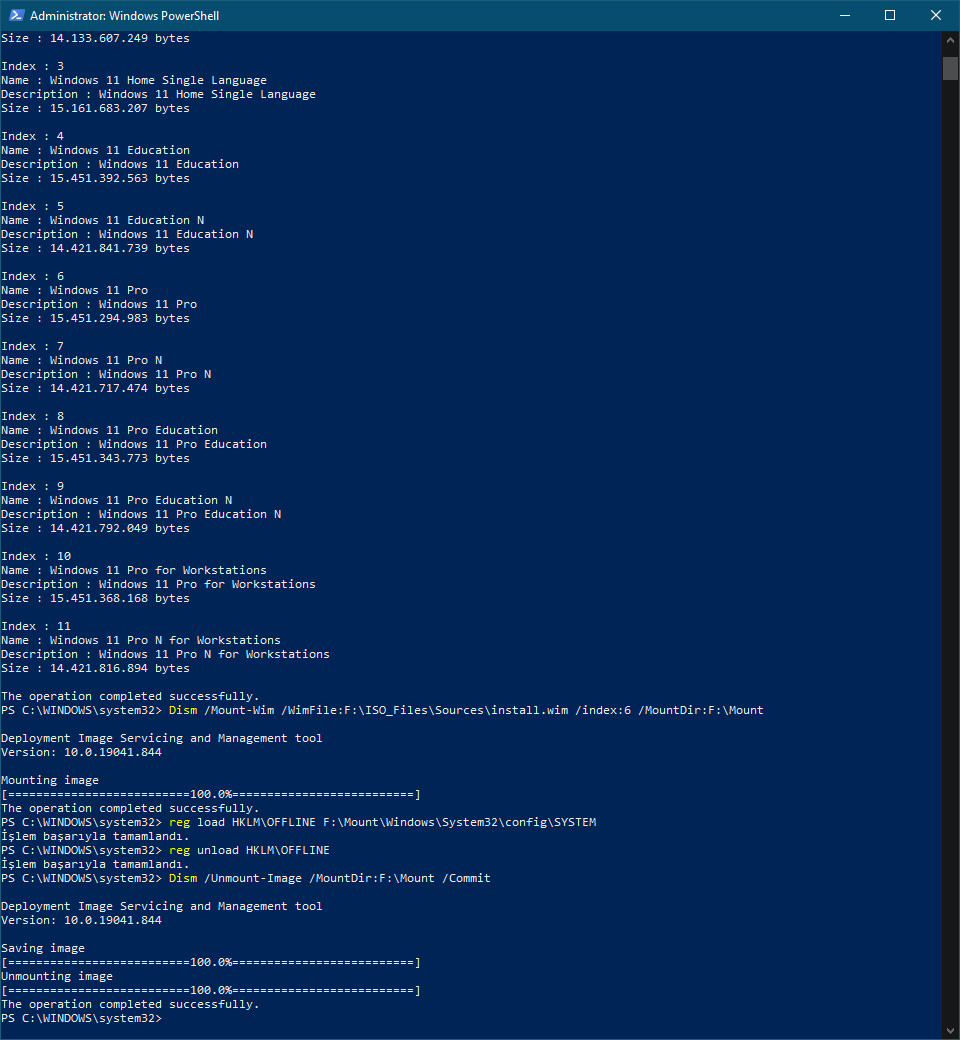Click the Dism /Mount-Wim command line

382,710
